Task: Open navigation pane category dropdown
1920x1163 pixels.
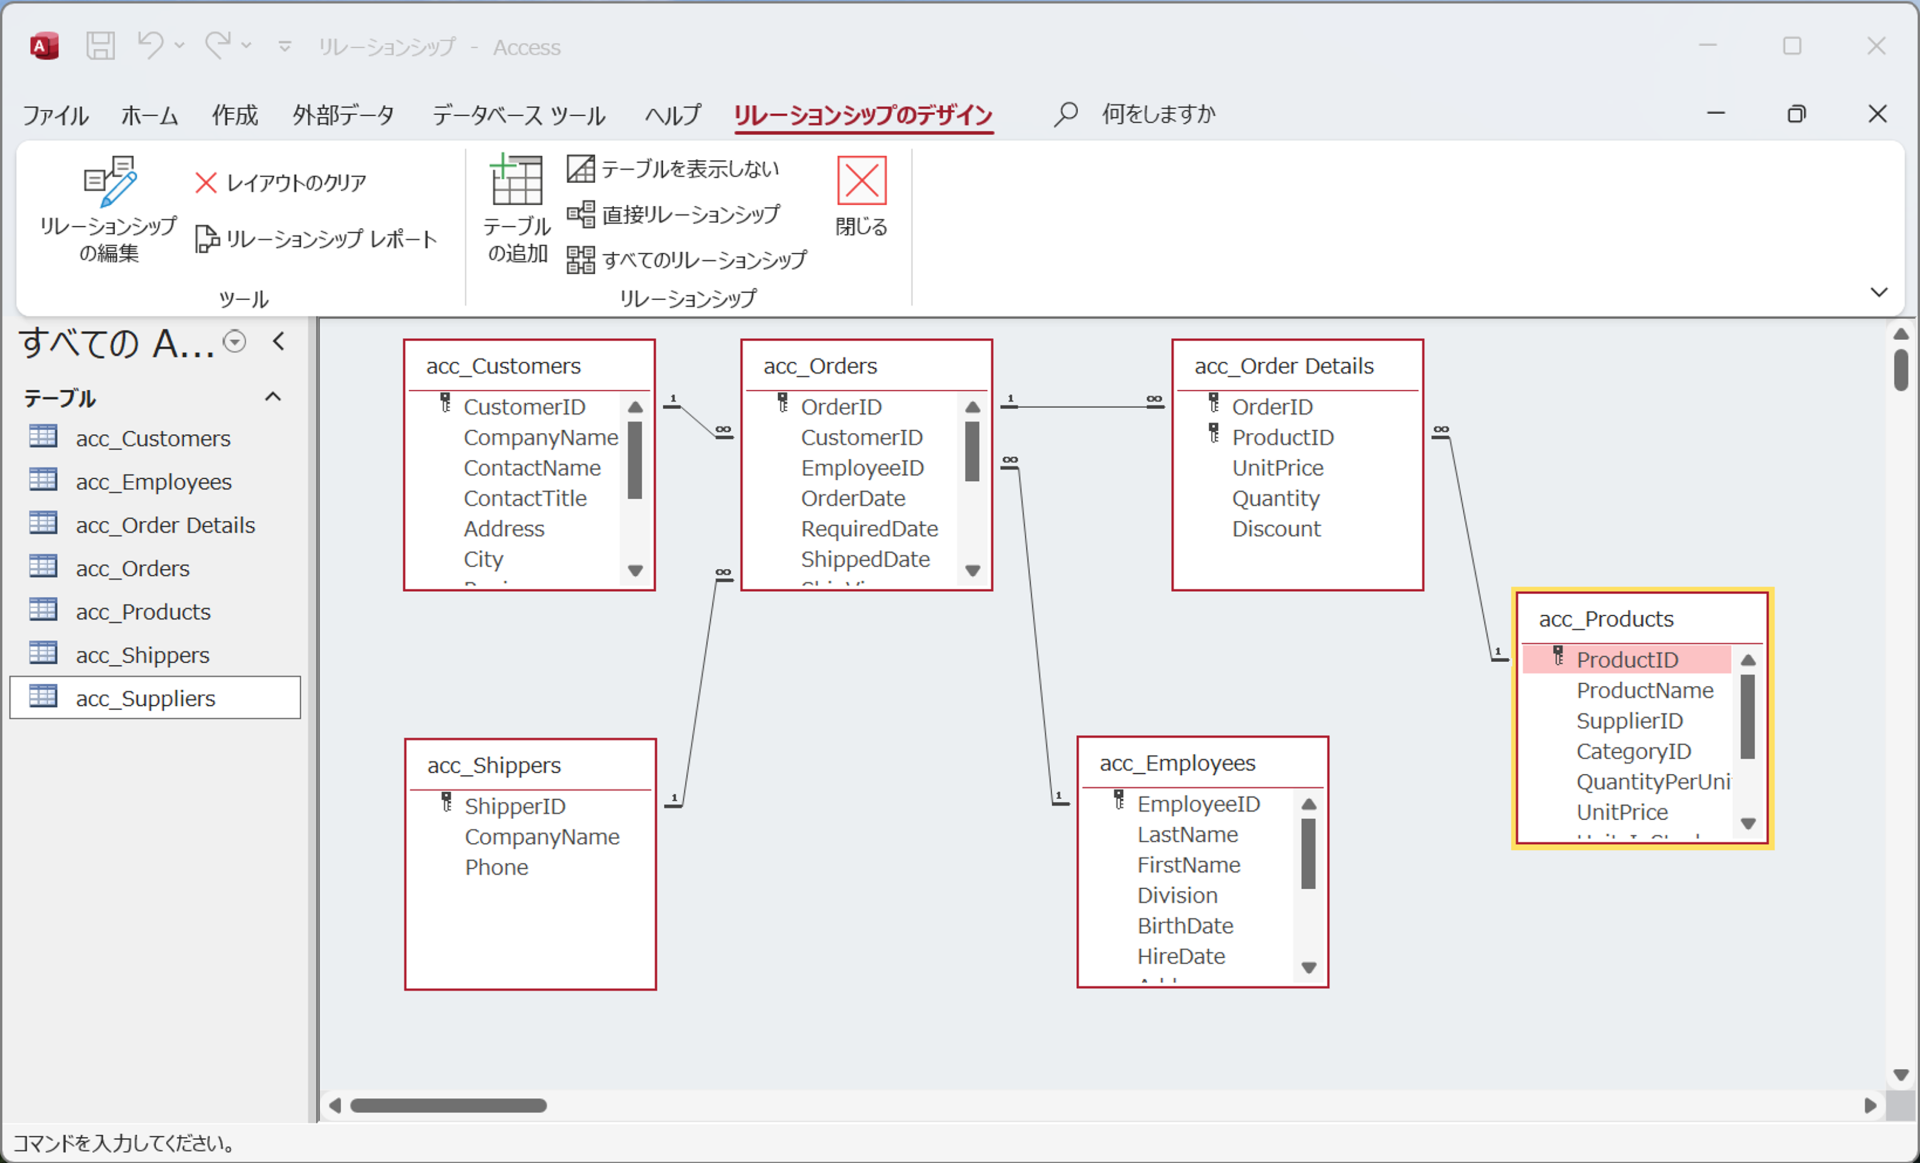Action: click(x=235, y=342)
